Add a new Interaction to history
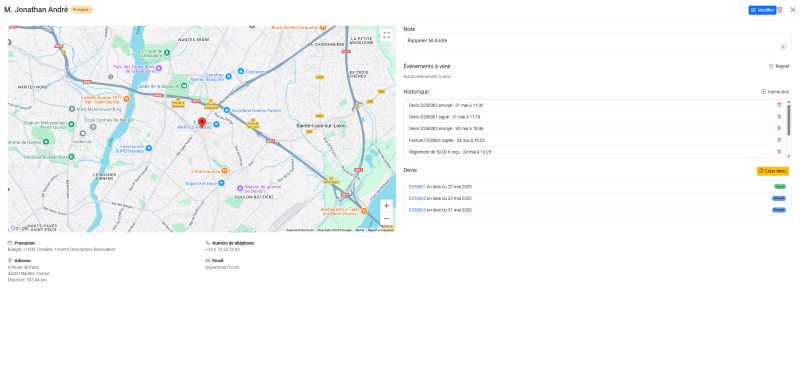The width and height of the screenshot is (800, 385). [x=775, y=92]
